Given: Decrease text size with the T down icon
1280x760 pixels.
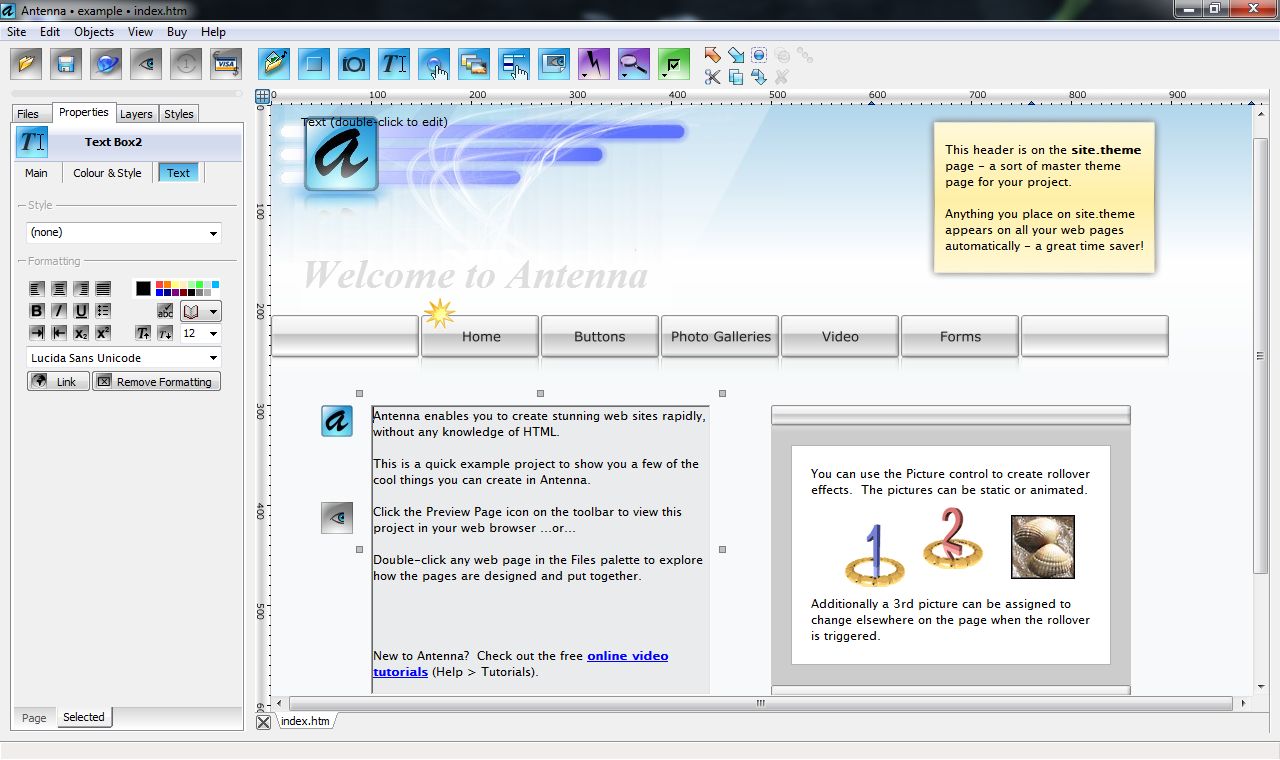Looking at the screenshot, I should 165,333.
